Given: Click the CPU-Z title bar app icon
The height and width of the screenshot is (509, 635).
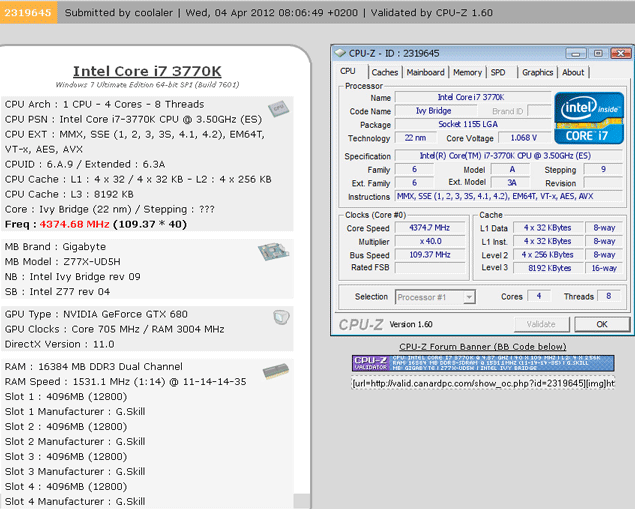Looking at the screenshot, I should (x=339, y=53).
